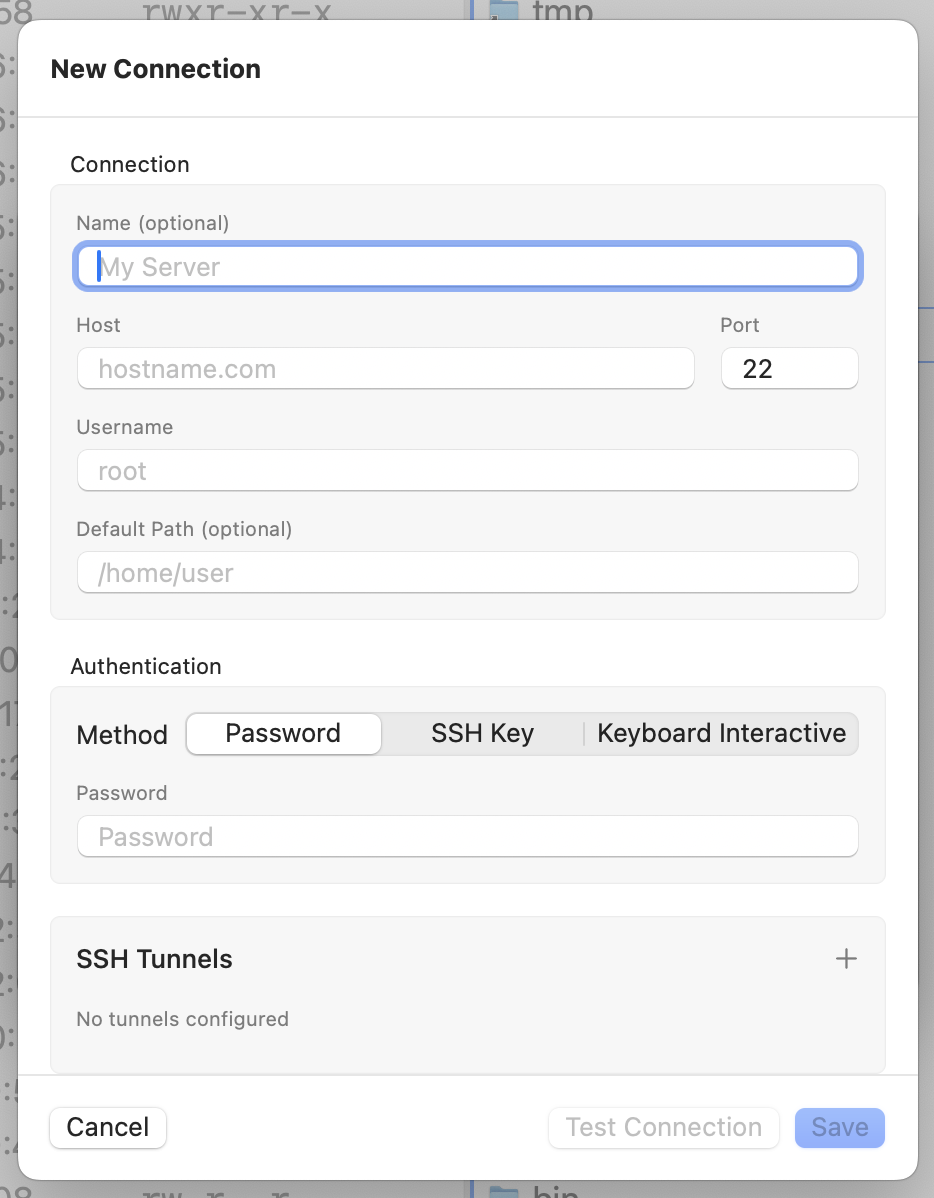Viewport: 934px width, 1198px height.
Task: Click the "No tunnels configured" text
Action: pos(182,1019)
